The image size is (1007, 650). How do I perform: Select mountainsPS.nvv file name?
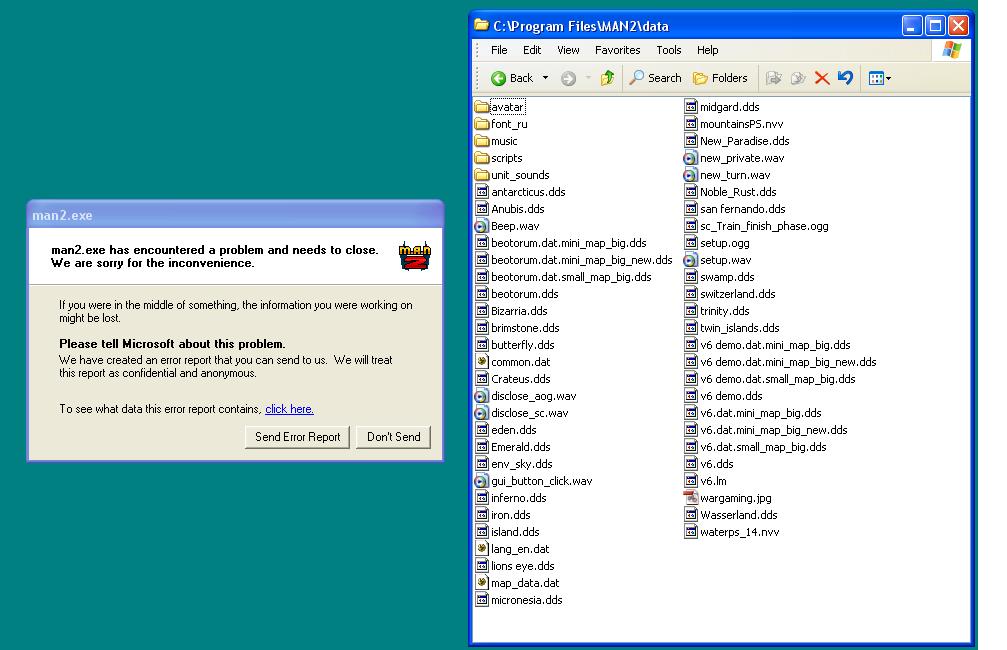pyautogui.click(x=742, y=124)
